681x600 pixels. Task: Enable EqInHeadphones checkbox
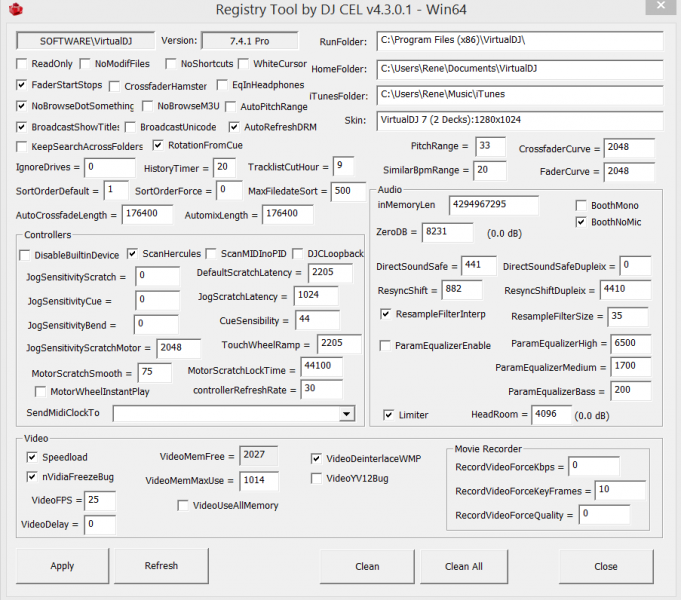point(222,85)
